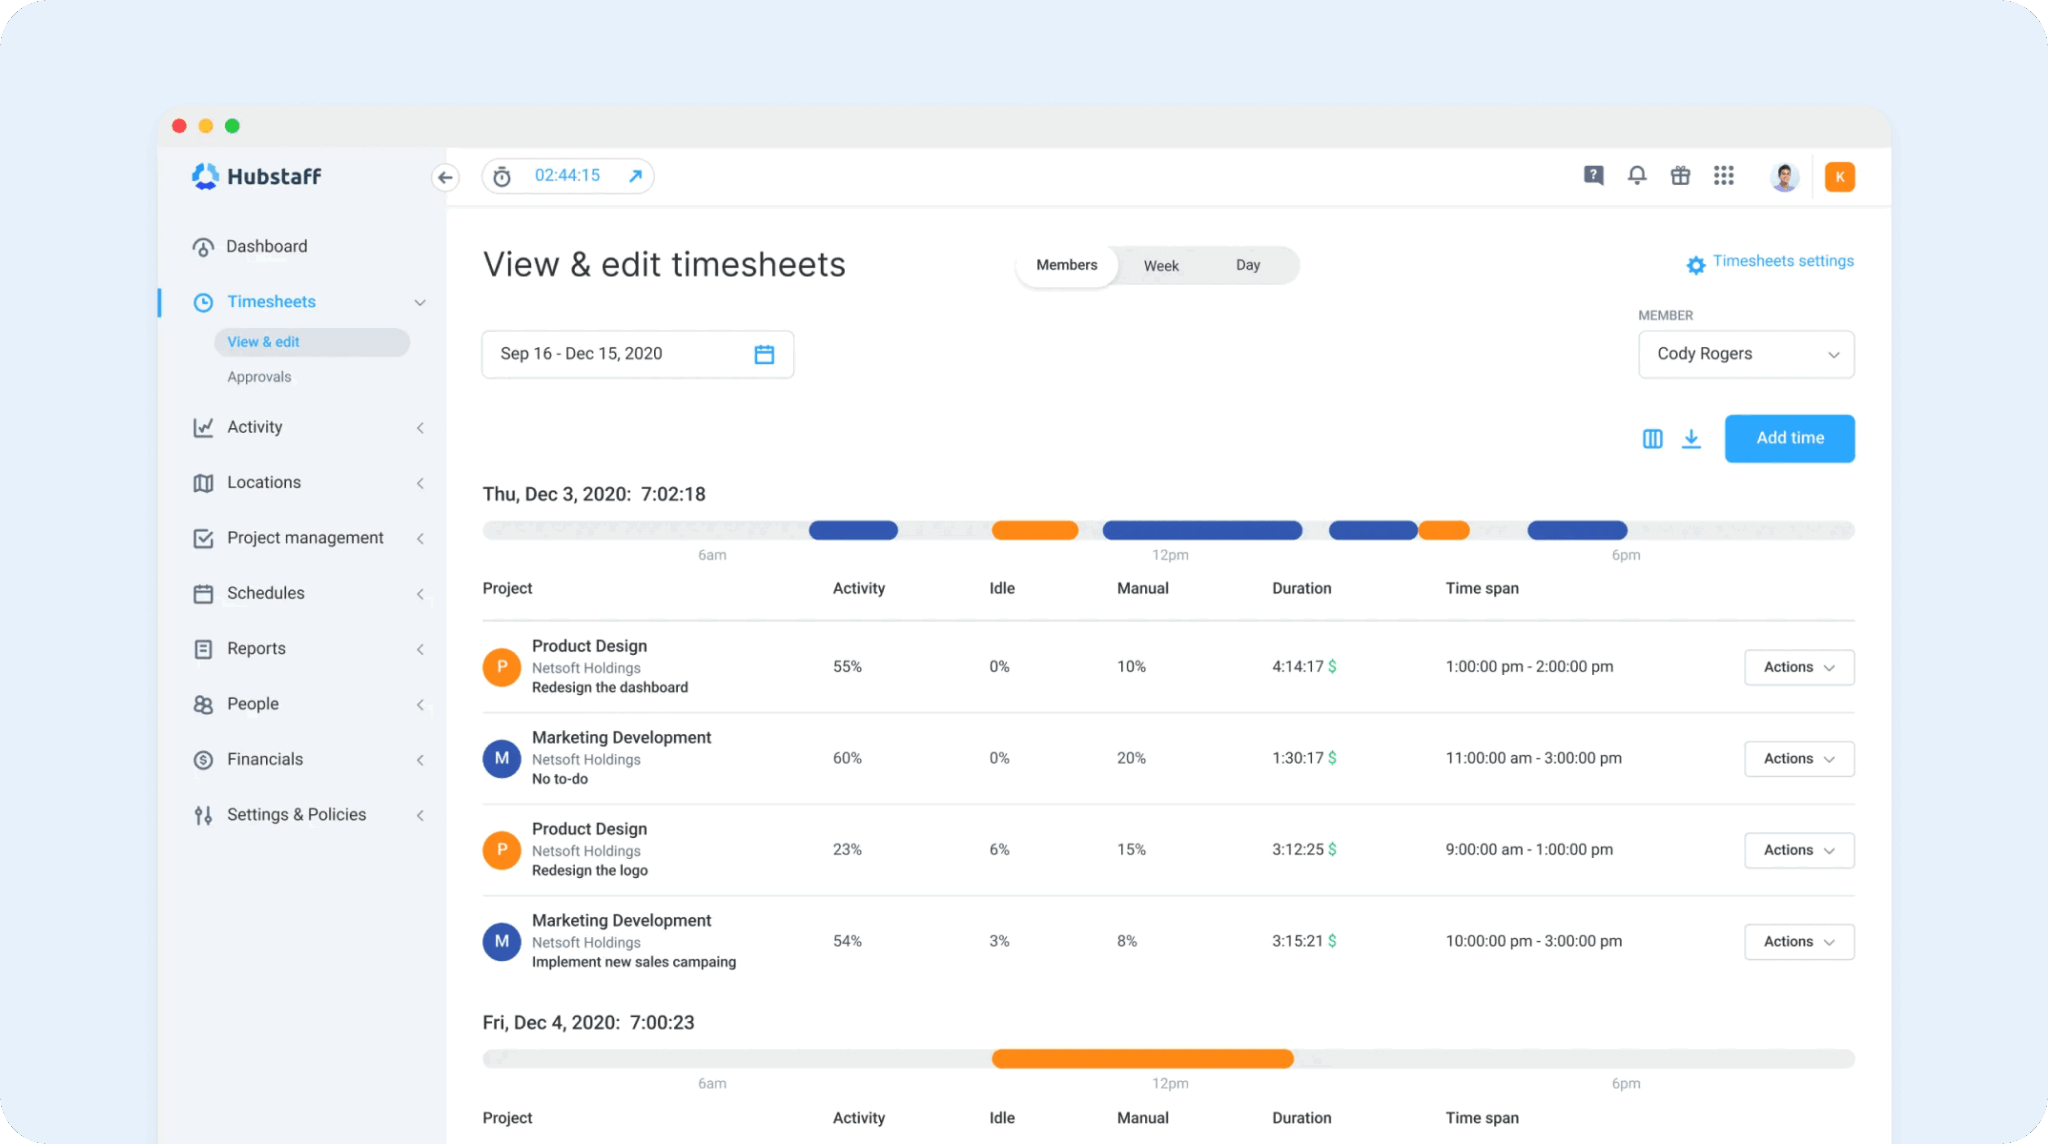Select Approvals submenu item

(259, 377)
